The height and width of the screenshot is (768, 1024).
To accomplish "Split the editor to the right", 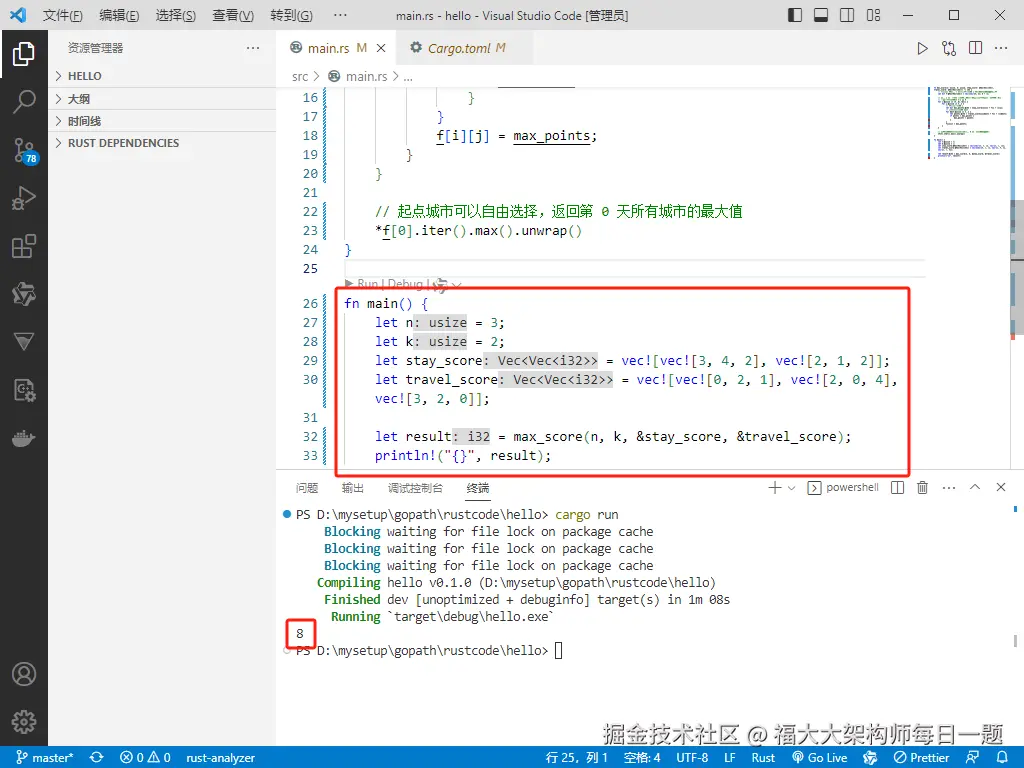I will [976, 48].
